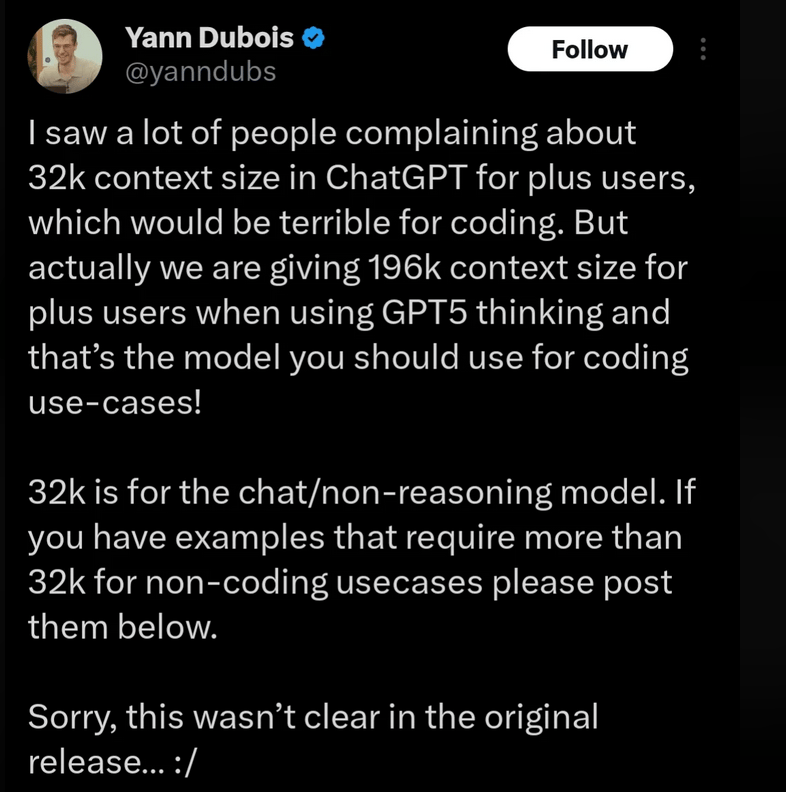Screen dimensions: 786x792
Task: Follow Yann Dubois
Action: coord(590,49)
